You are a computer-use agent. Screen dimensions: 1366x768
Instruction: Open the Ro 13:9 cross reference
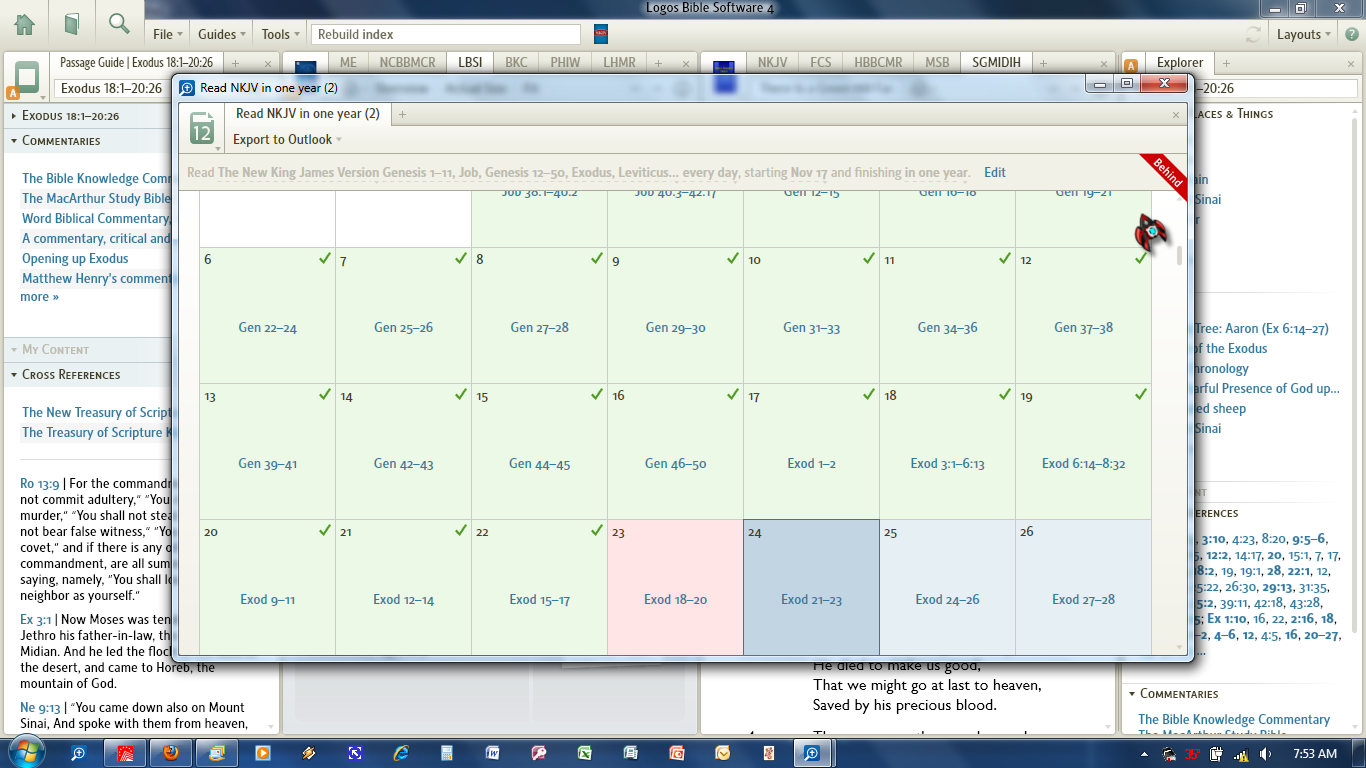(41, 483)
